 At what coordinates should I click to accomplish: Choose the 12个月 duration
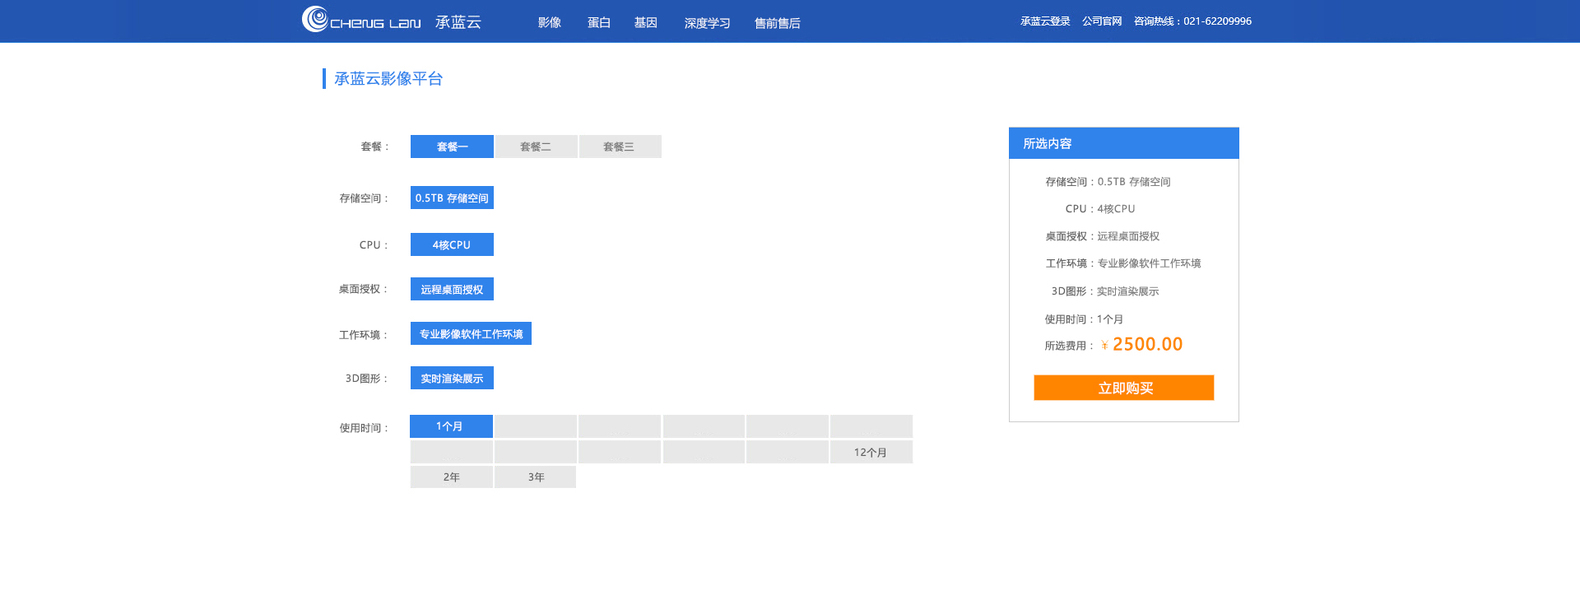pyautogui.click(x=870, y=453)
